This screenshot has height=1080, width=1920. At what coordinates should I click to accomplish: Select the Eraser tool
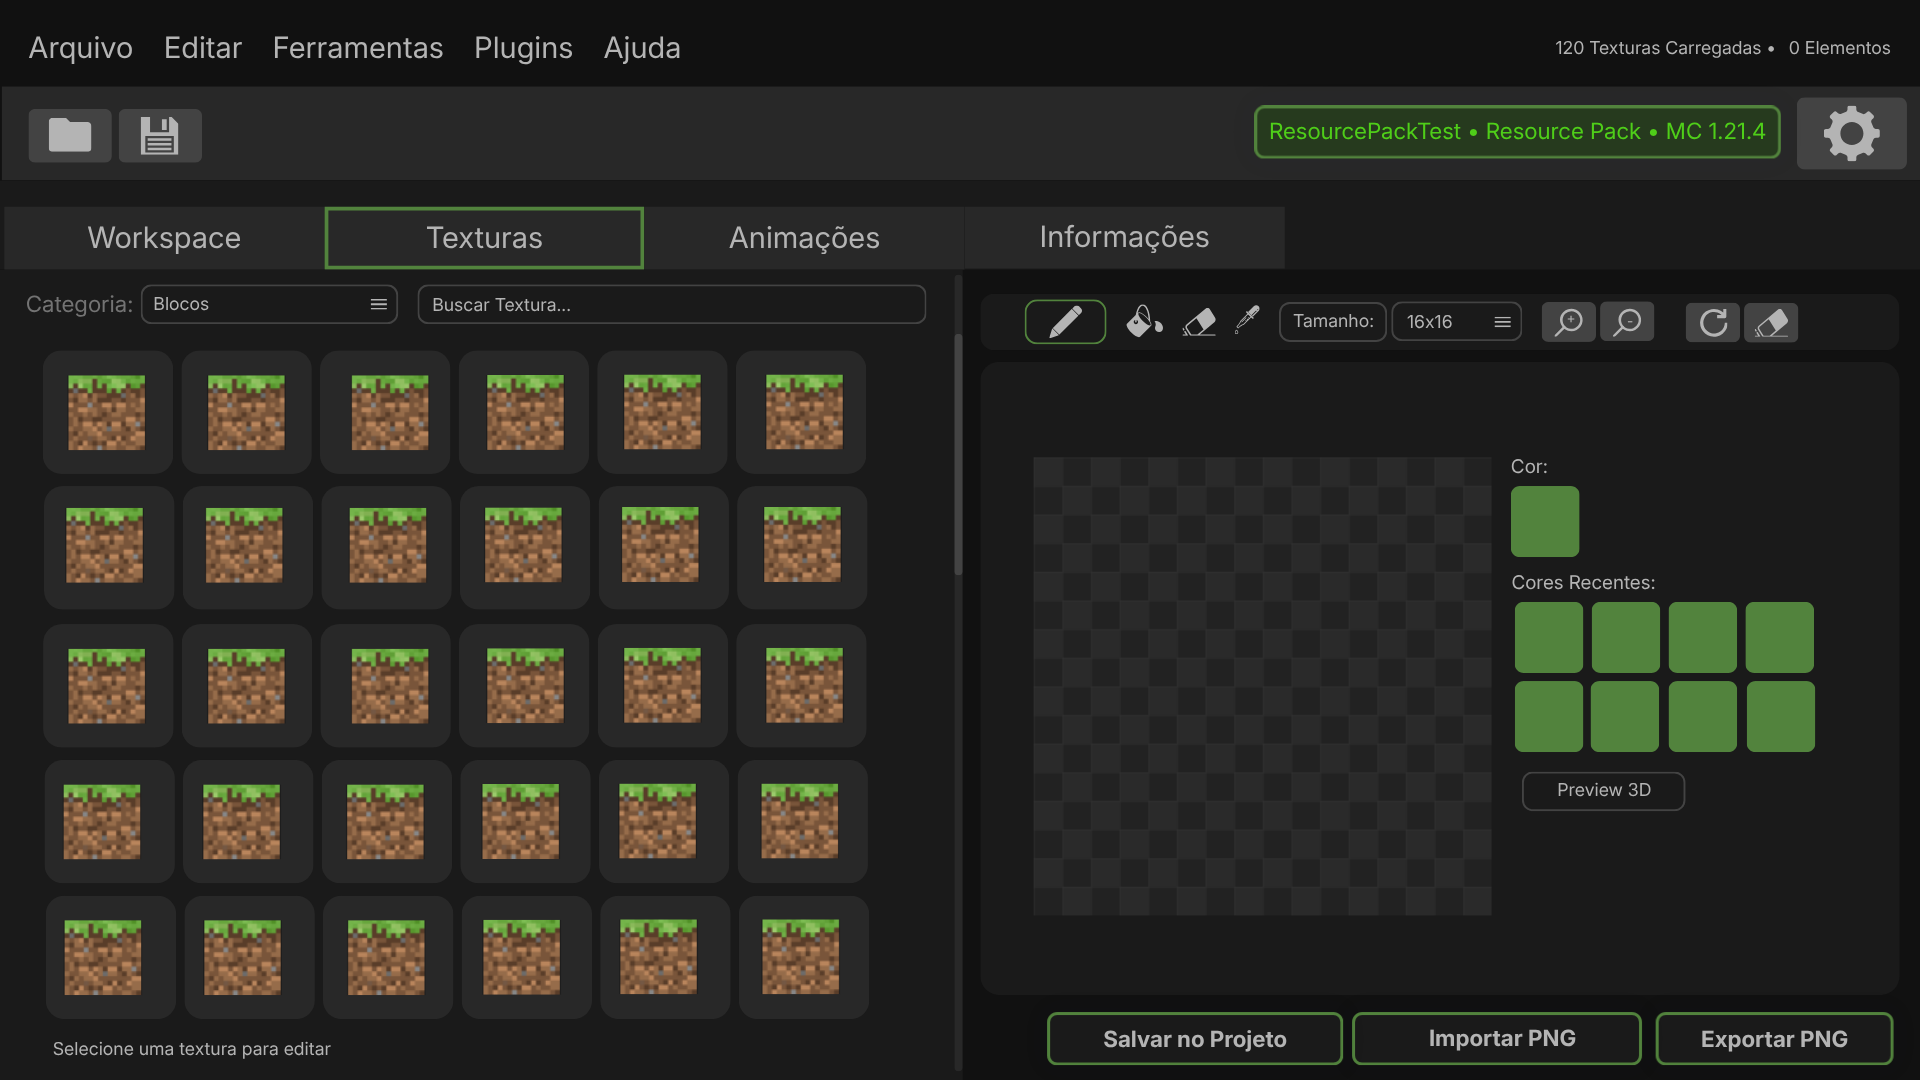1198,321
